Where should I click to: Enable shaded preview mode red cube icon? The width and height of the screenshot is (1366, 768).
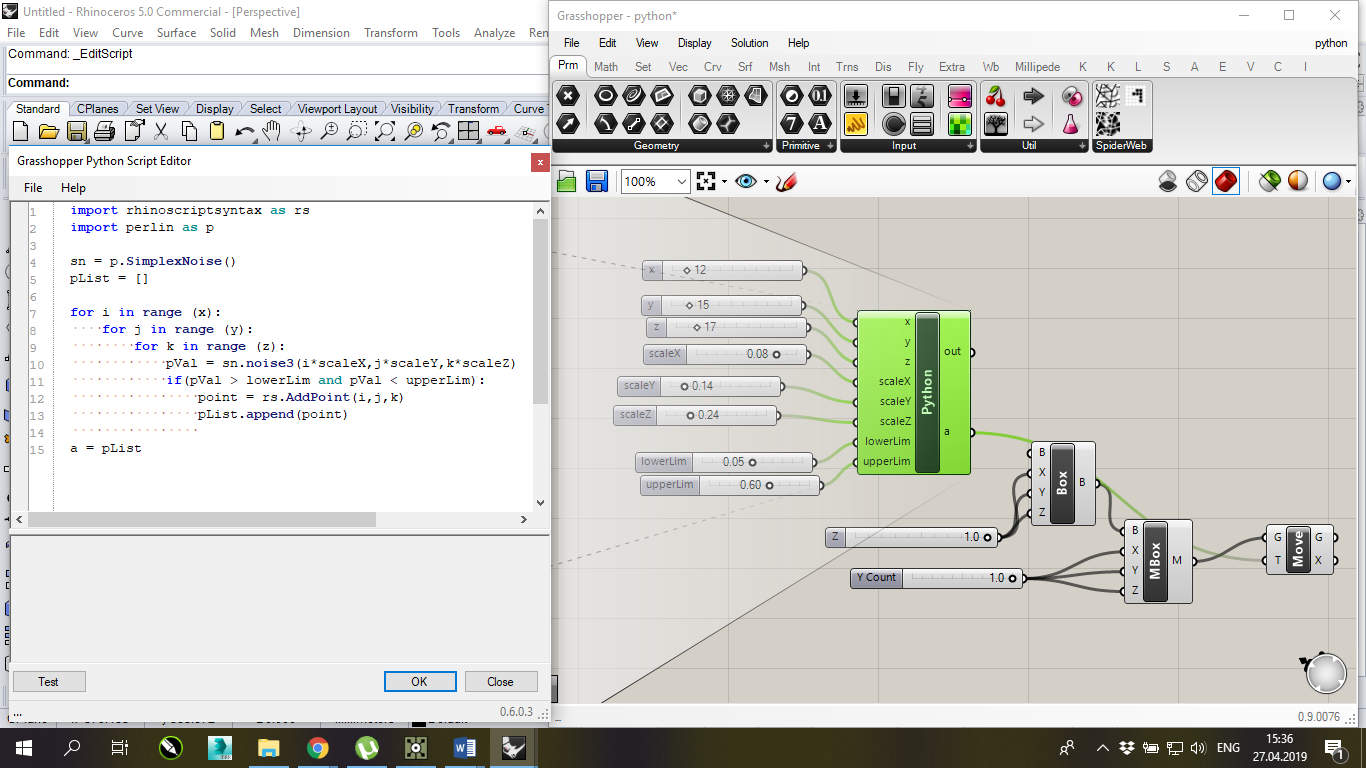[x=1225, y=181]
